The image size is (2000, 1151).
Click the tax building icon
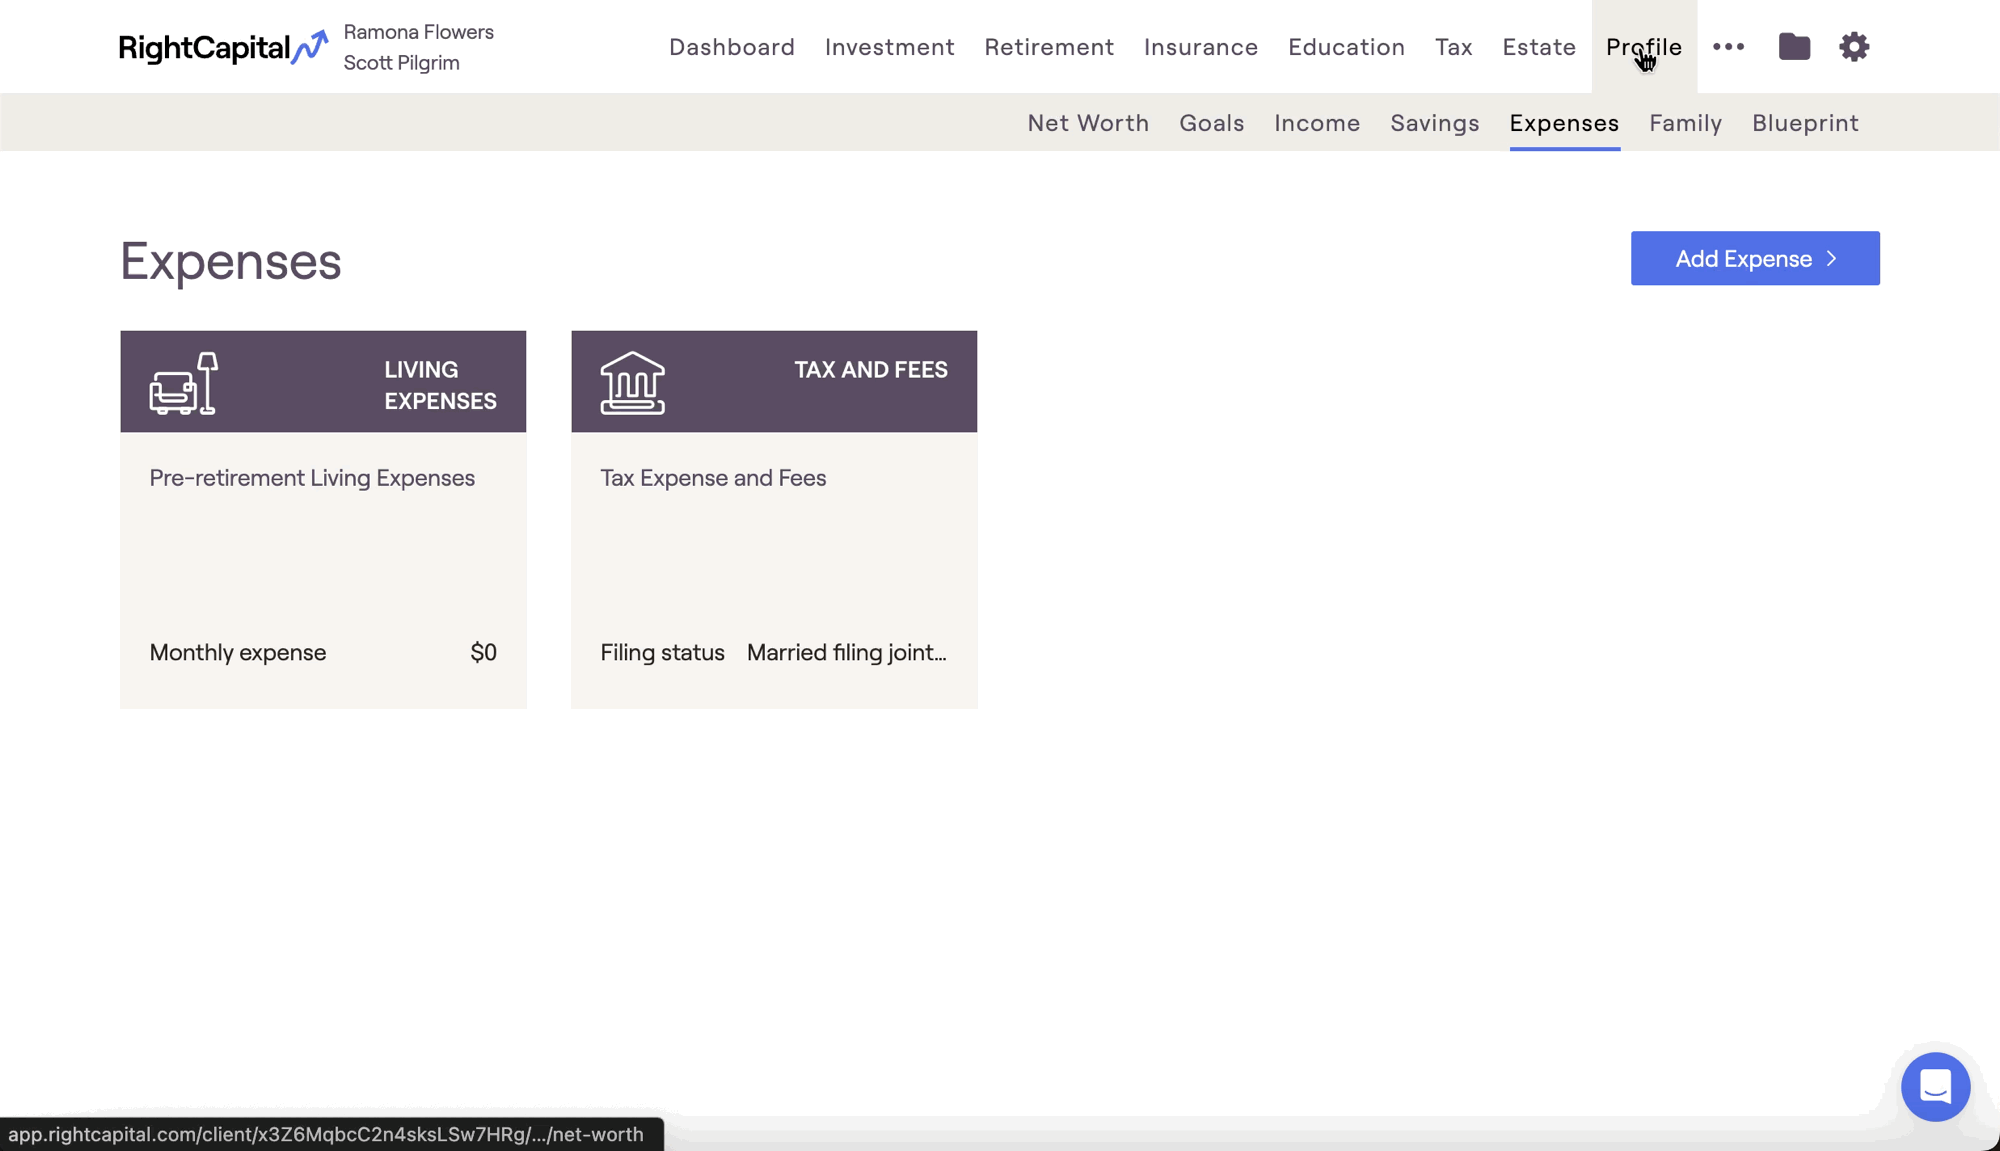[632, 383]
